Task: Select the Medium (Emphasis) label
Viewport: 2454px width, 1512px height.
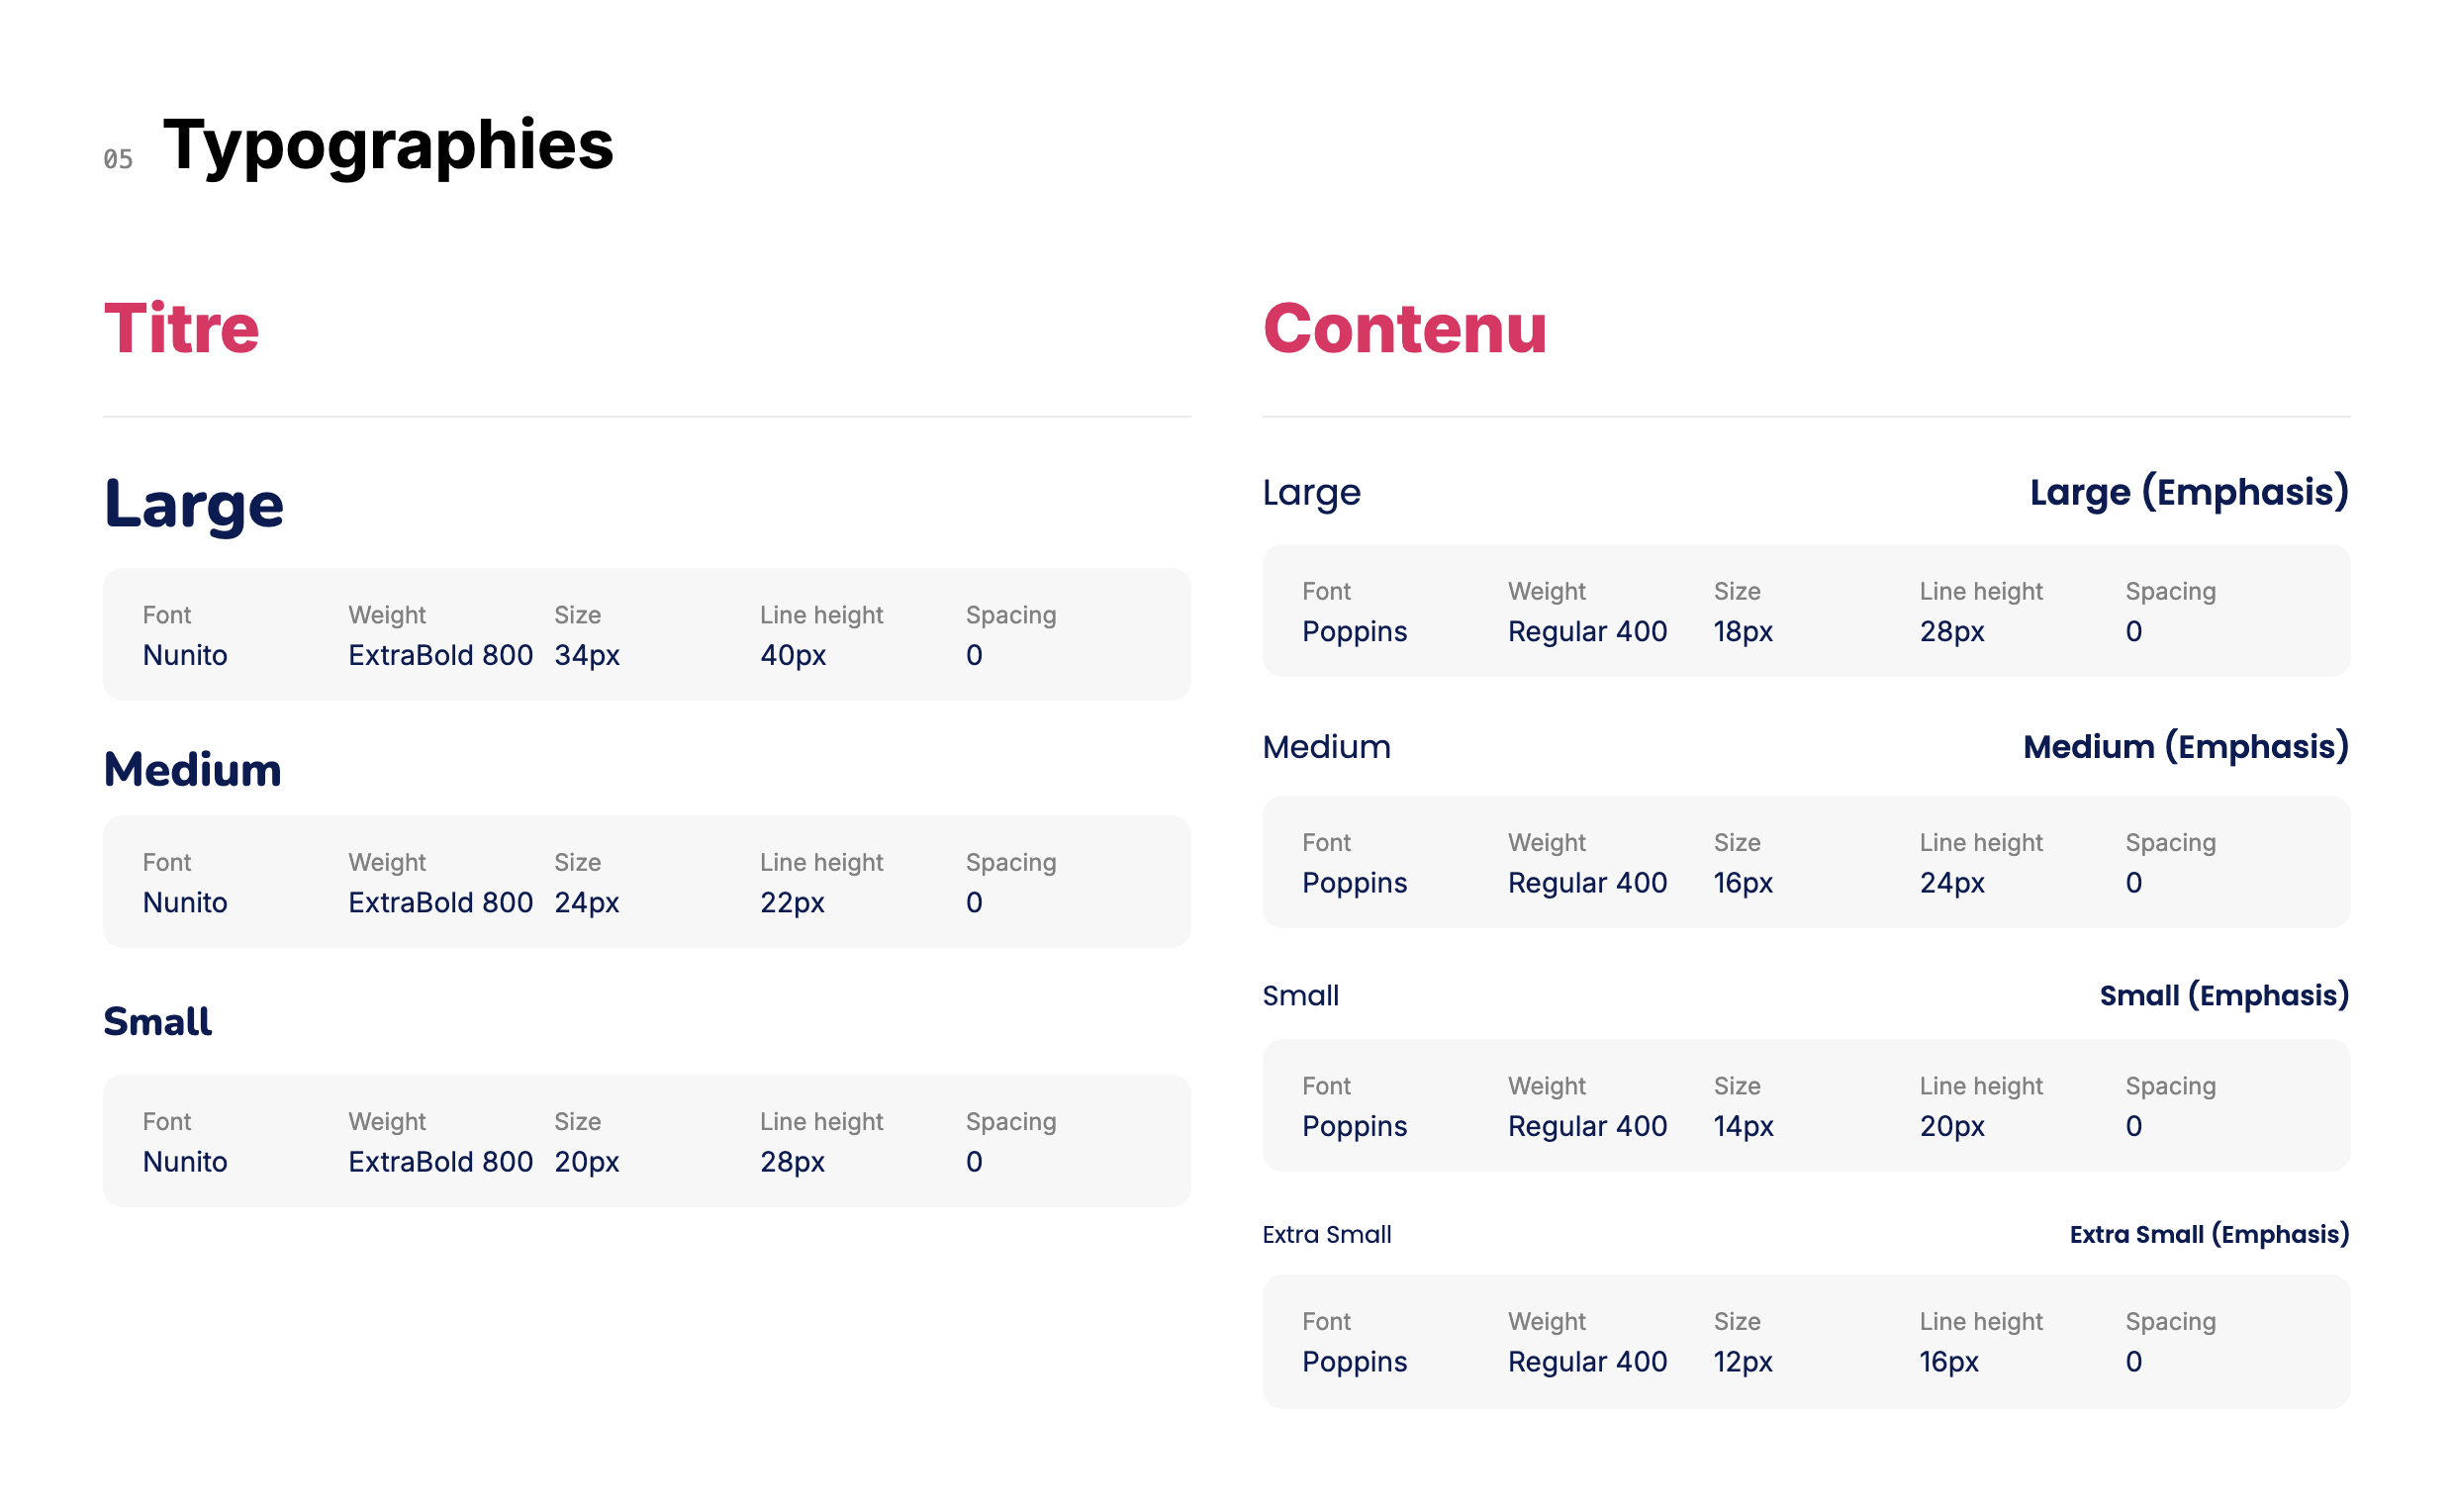Action: (2186, 747)
